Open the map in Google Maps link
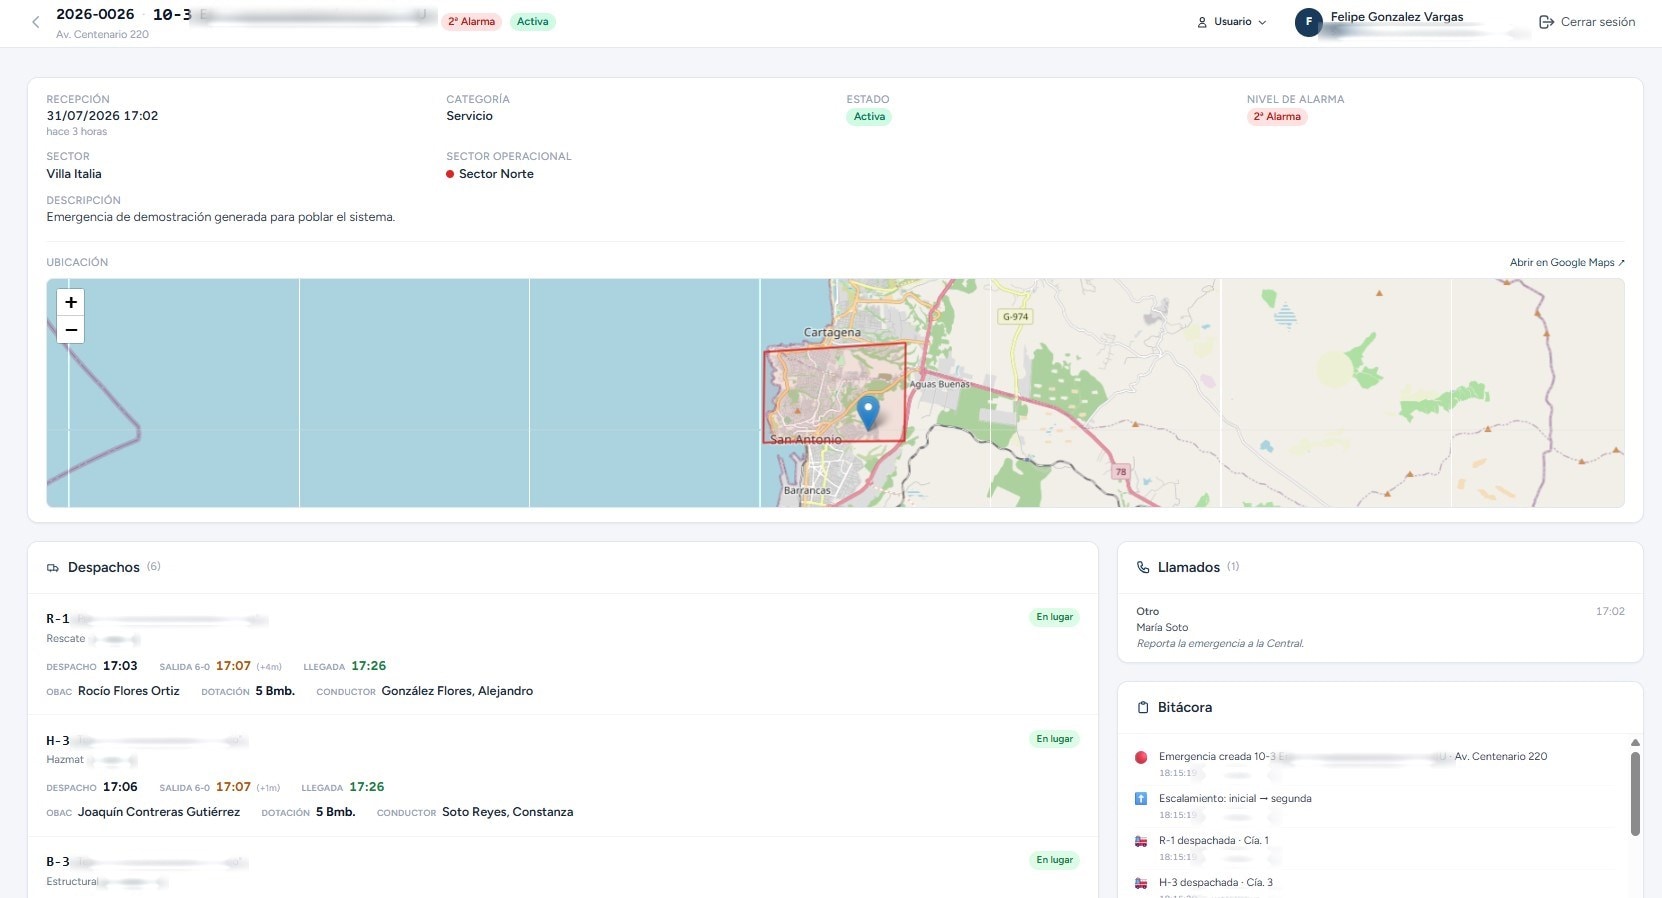Viewport: 1662px width, 898px height. point(1567,262)
